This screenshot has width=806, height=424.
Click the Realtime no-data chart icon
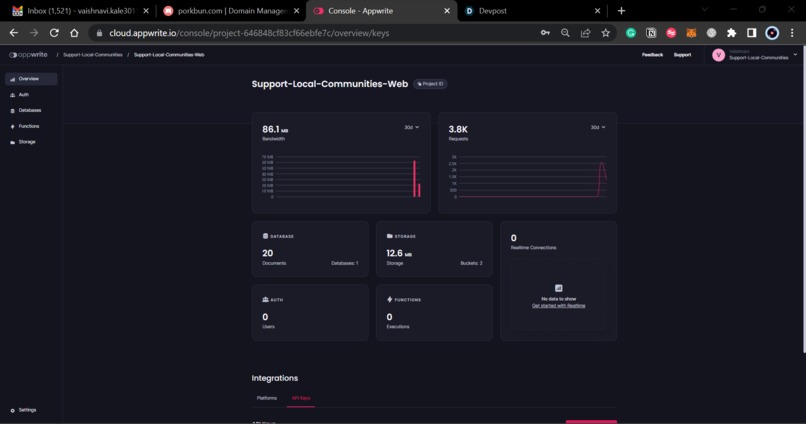pos(558,288)
